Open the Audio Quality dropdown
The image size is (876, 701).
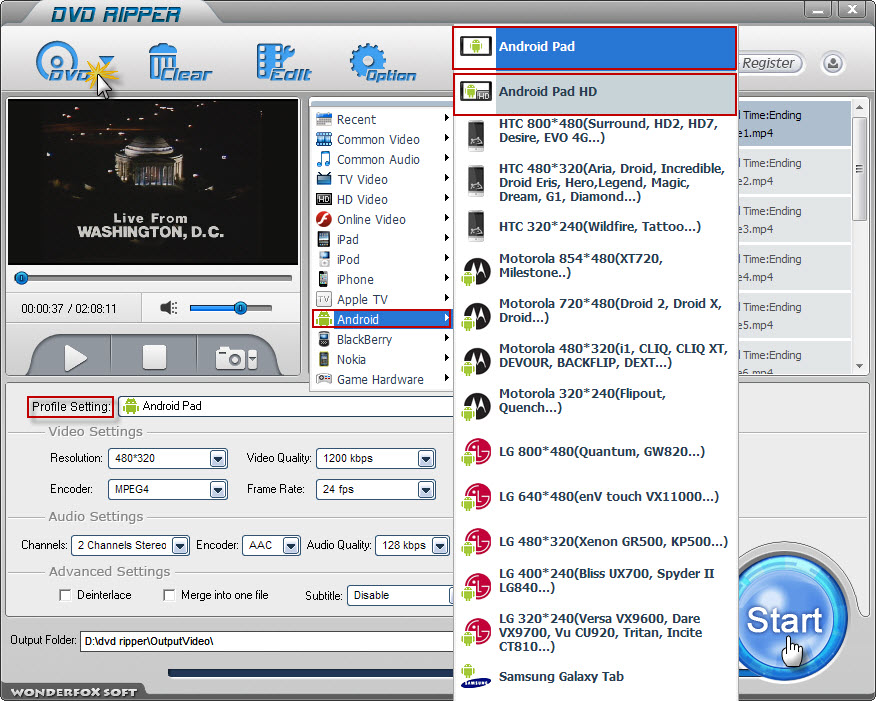(412, 545)
